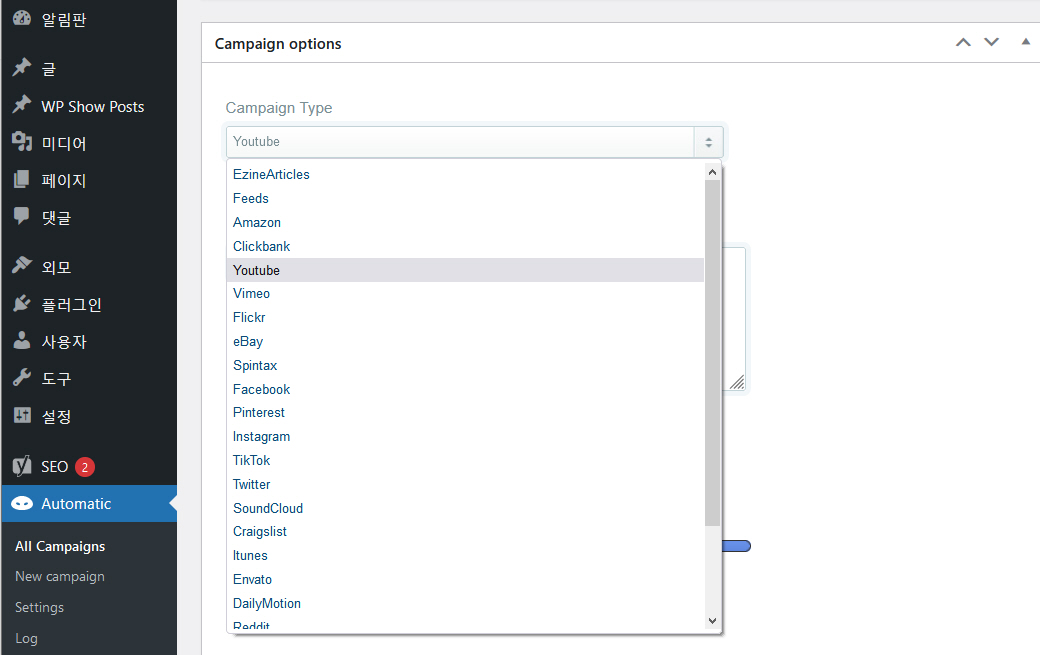Pick TikTok in the dropdown
The height and width of the screenshot is (655, 1040).
[x=465, y=460]
